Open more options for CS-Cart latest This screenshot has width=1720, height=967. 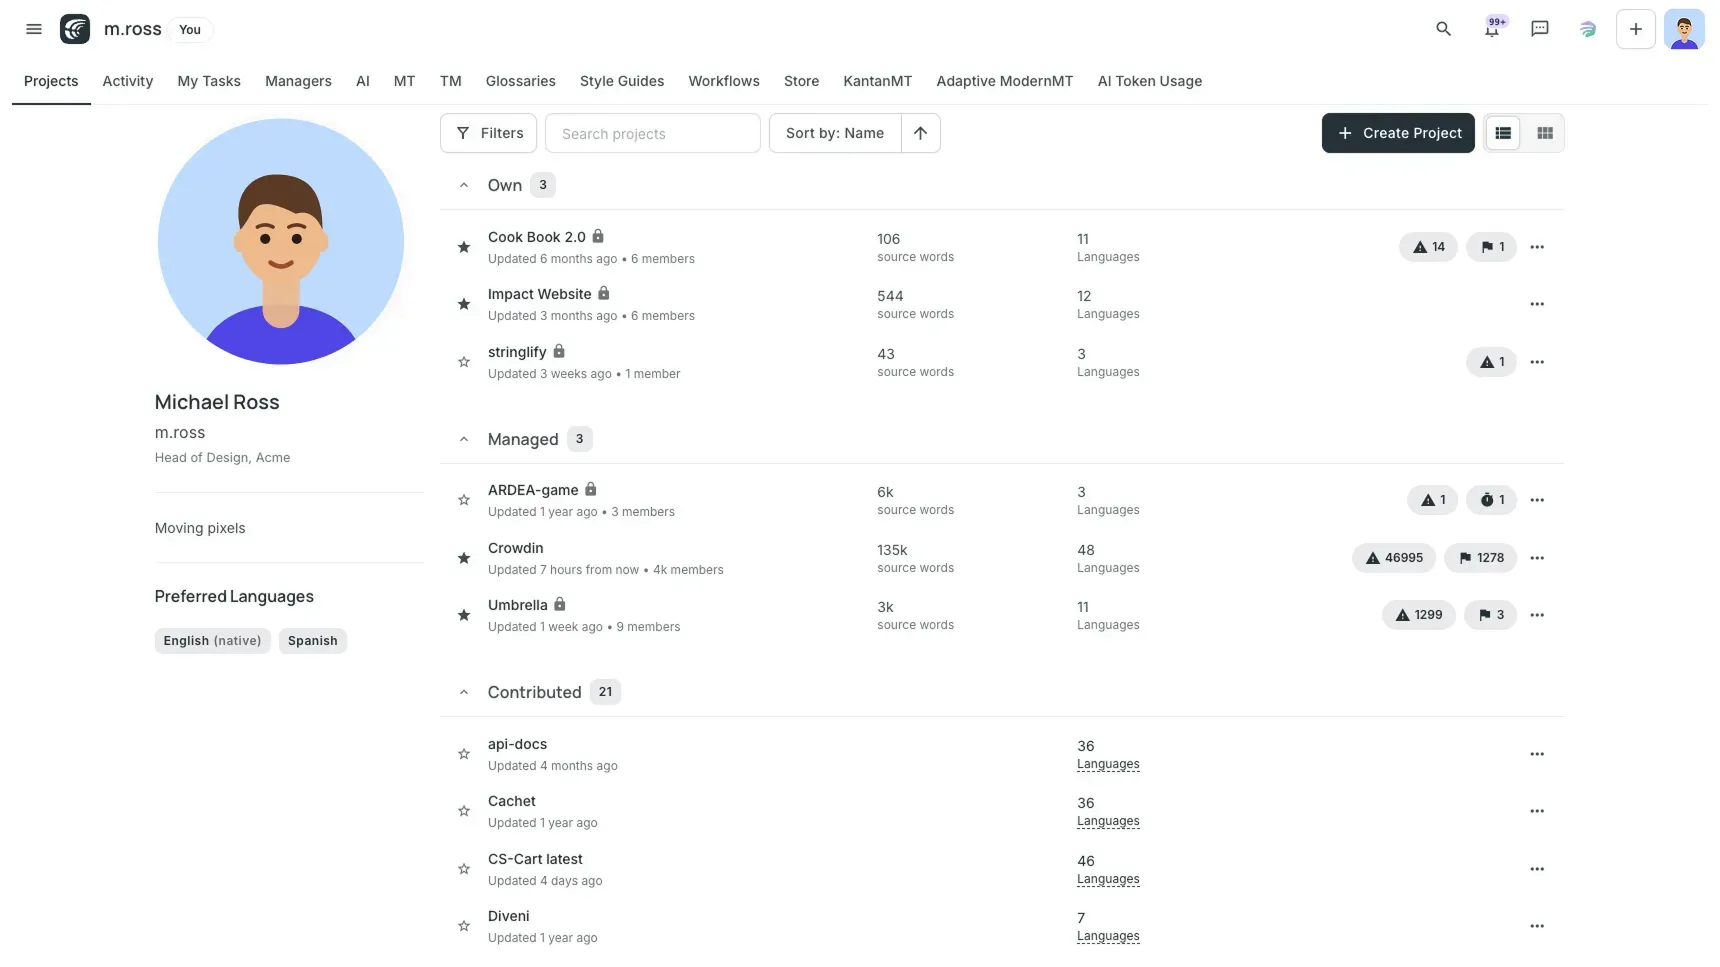click(x=1537, y=869)
